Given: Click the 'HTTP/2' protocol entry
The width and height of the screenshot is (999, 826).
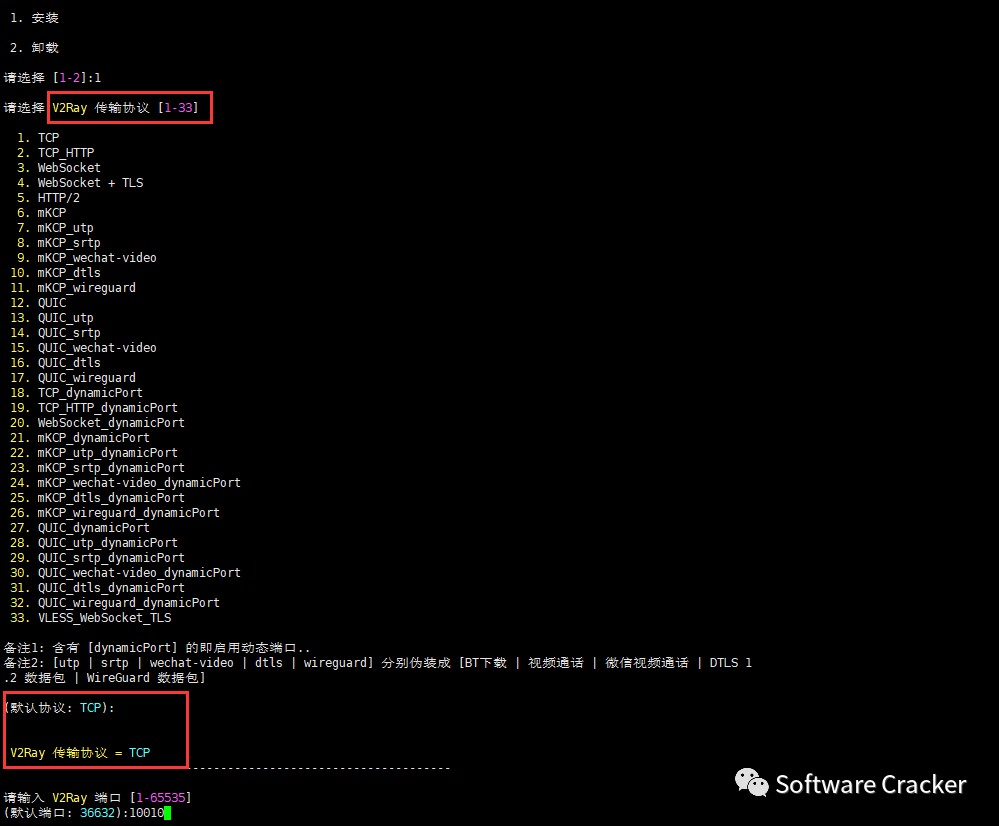Looking at the screenshot, I should [58, 198].
